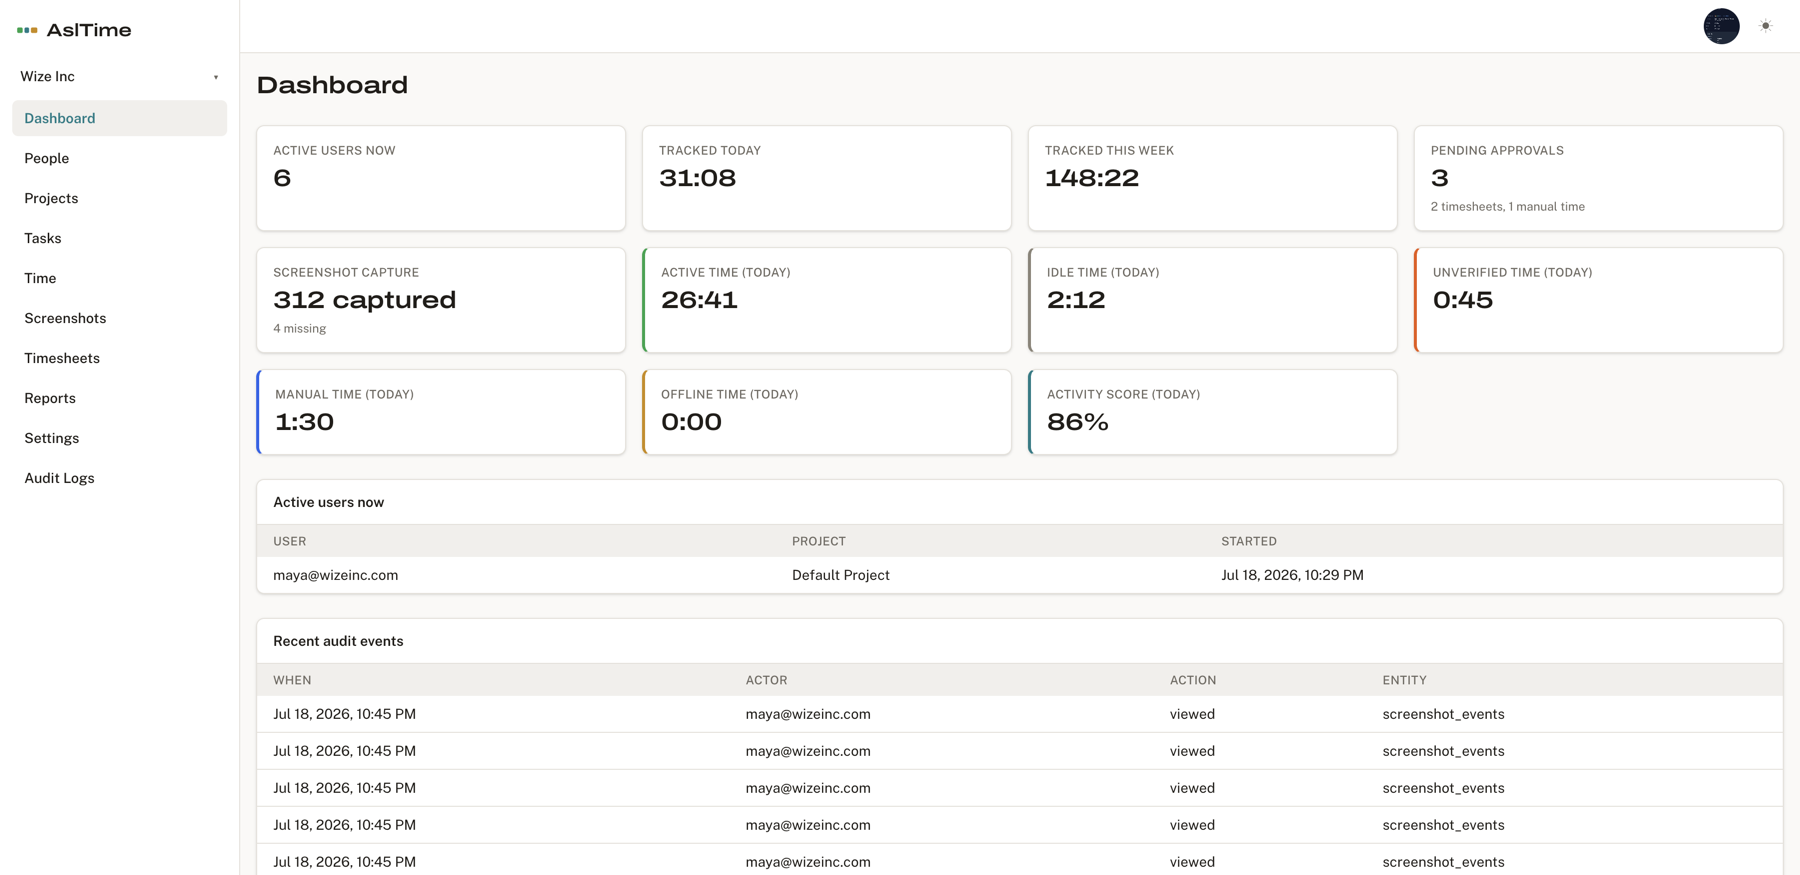The height and width of the screenshot is (875, 1800).
Task: Click the Default Project cell
Action: click(841, 575)
